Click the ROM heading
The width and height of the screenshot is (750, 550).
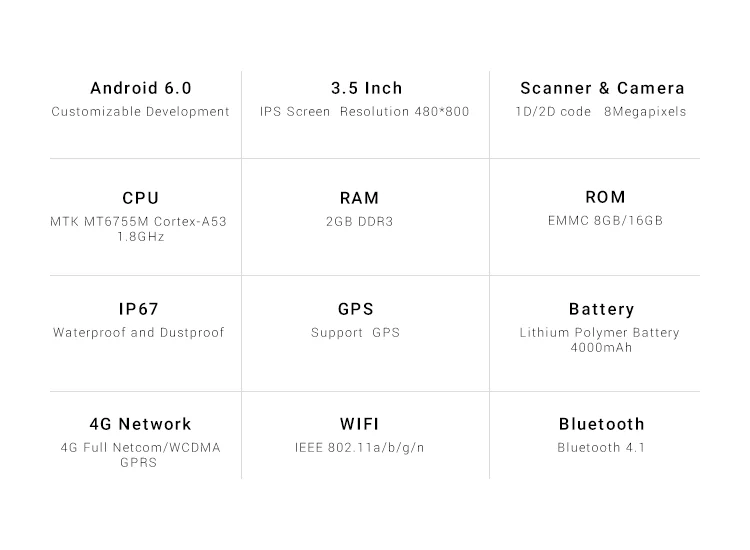pyautogui.click(x=605, y=197)
